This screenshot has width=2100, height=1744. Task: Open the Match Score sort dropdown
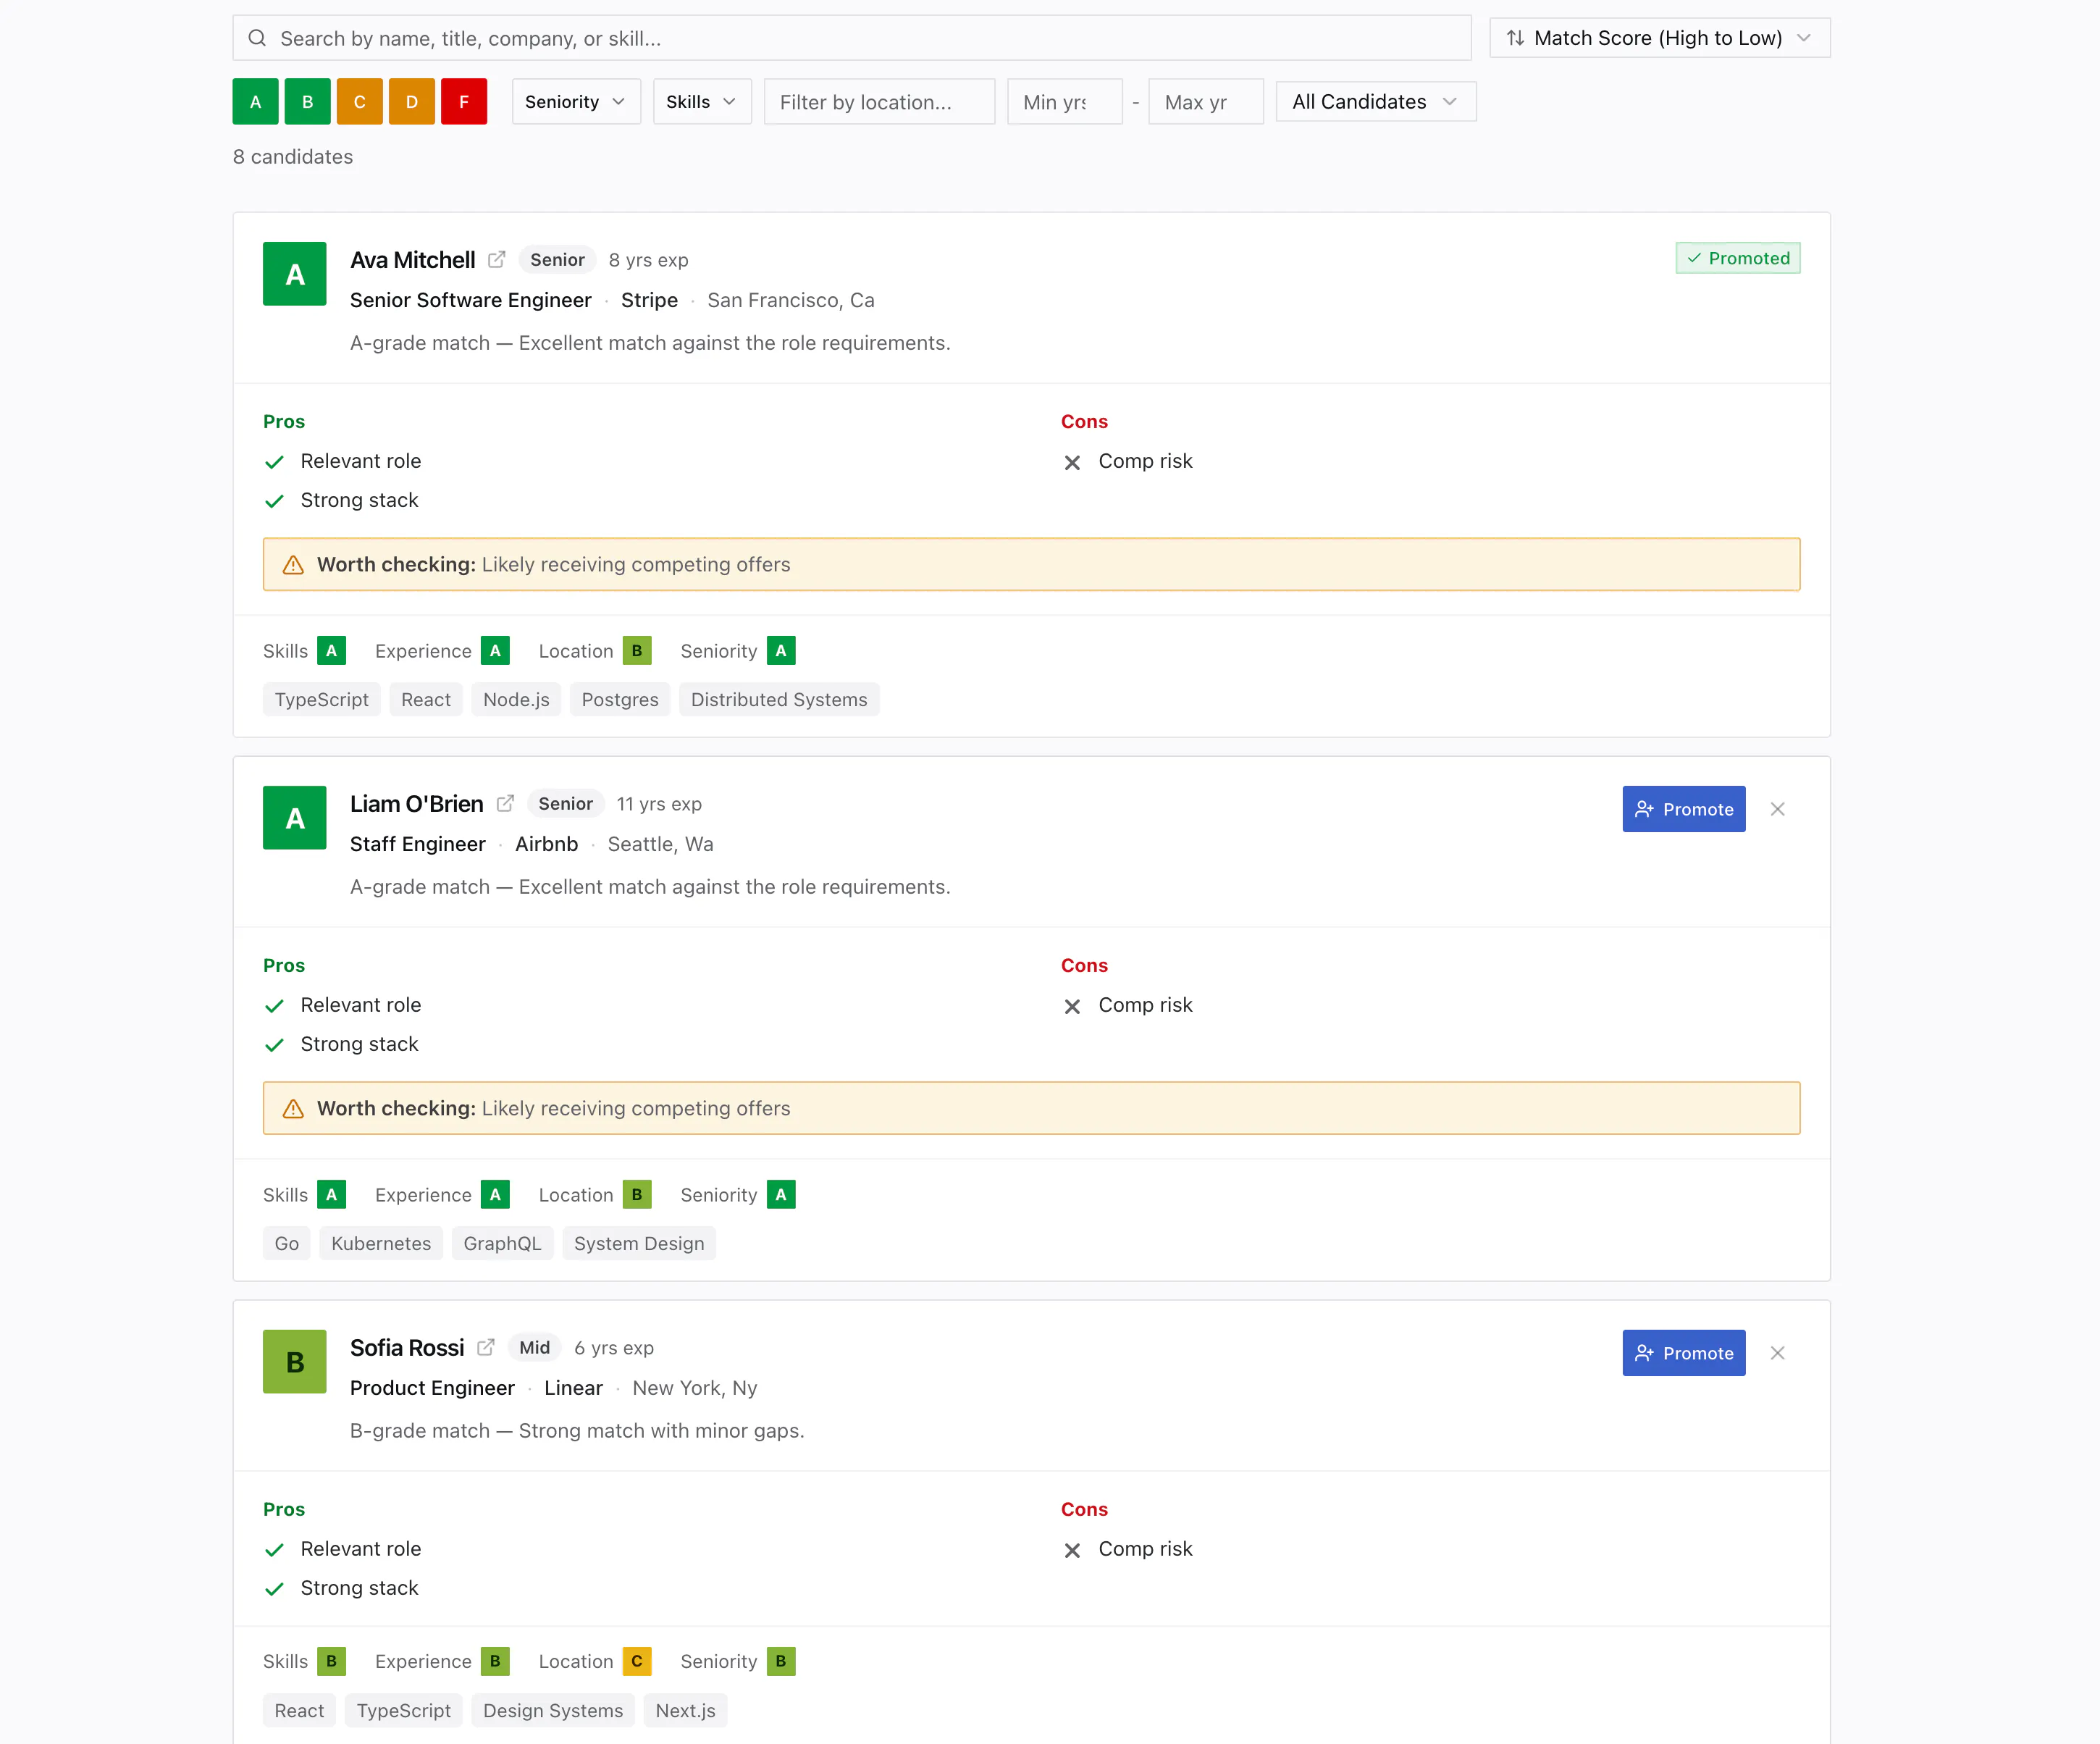point(1660,38)
